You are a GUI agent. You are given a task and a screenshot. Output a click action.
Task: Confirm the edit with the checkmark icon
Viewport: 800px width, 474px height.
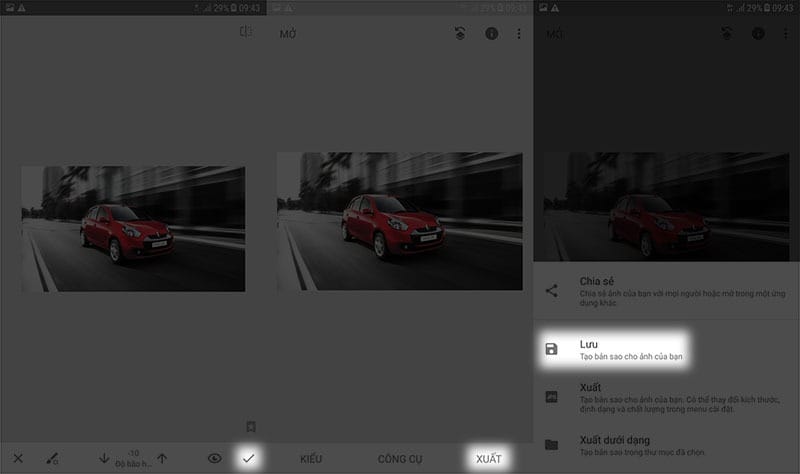[248, 458]
